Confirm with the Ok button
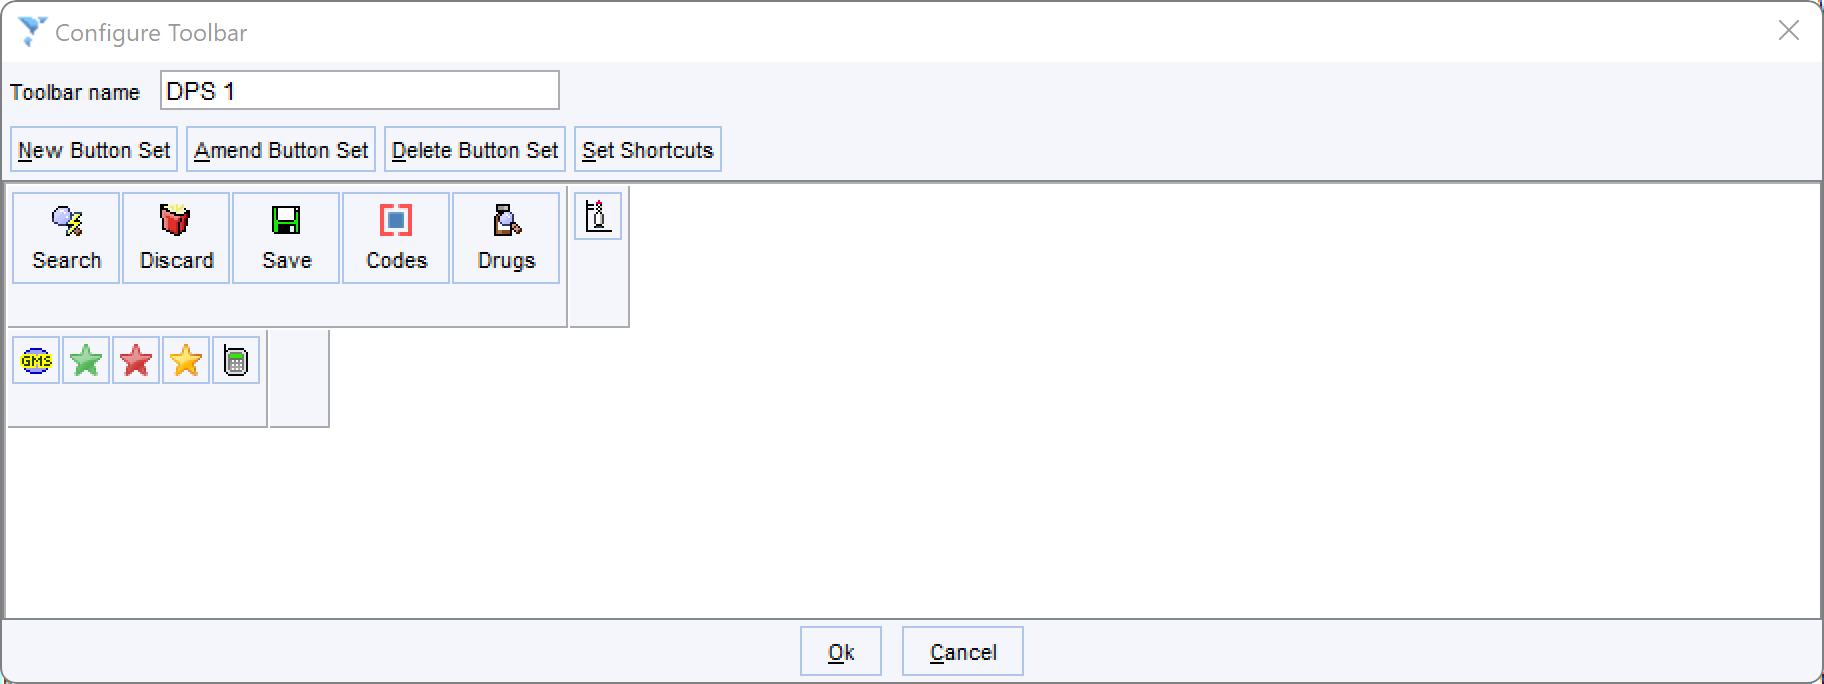The image size is (1824, 684). click(841, 651)
